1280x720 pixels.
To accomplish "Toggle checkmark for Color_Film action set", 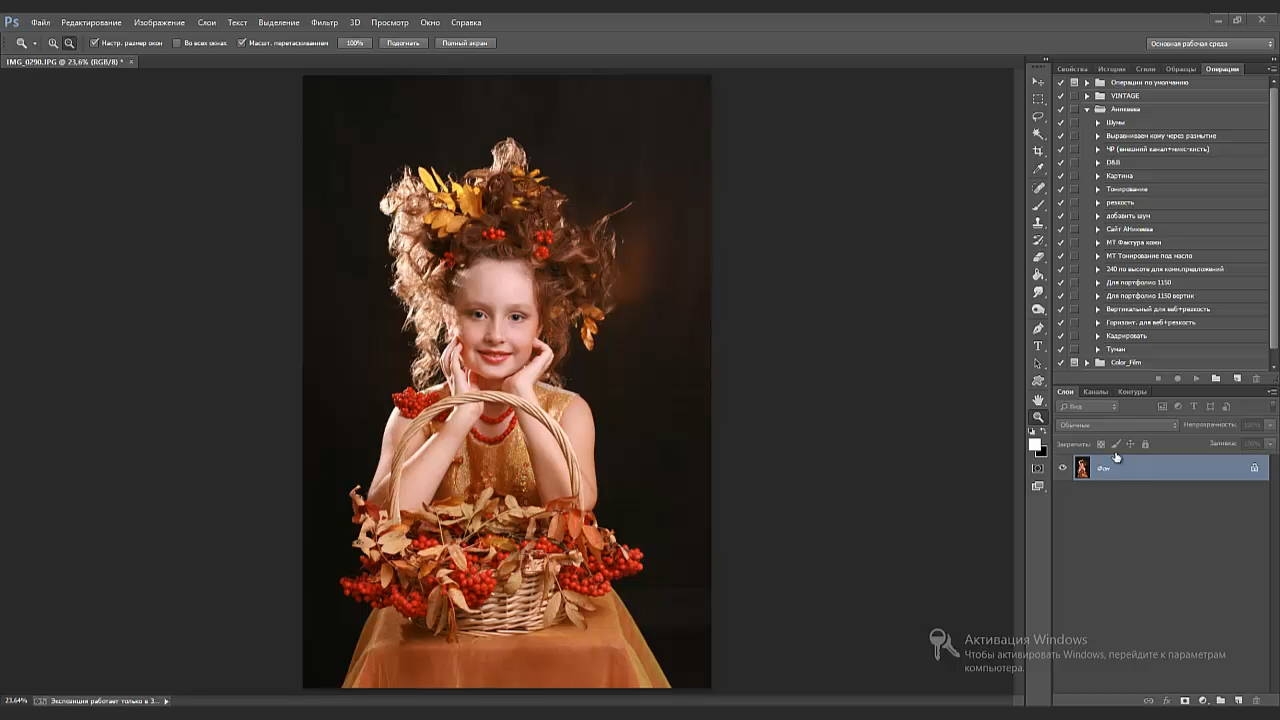I will point(1060,362).
